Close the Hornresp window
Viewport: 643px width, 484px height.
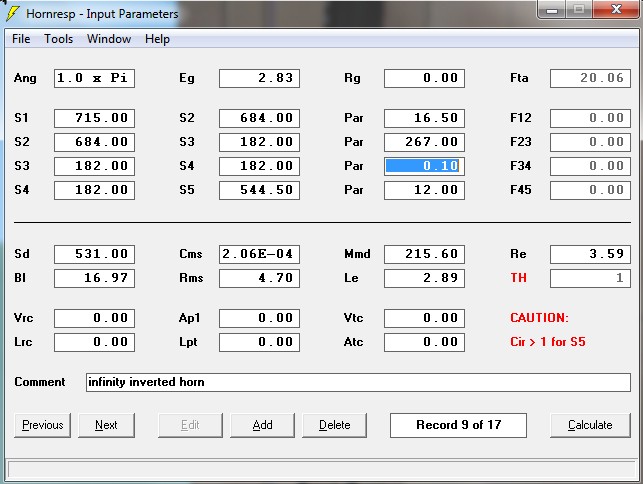click(x=616, y=10)
